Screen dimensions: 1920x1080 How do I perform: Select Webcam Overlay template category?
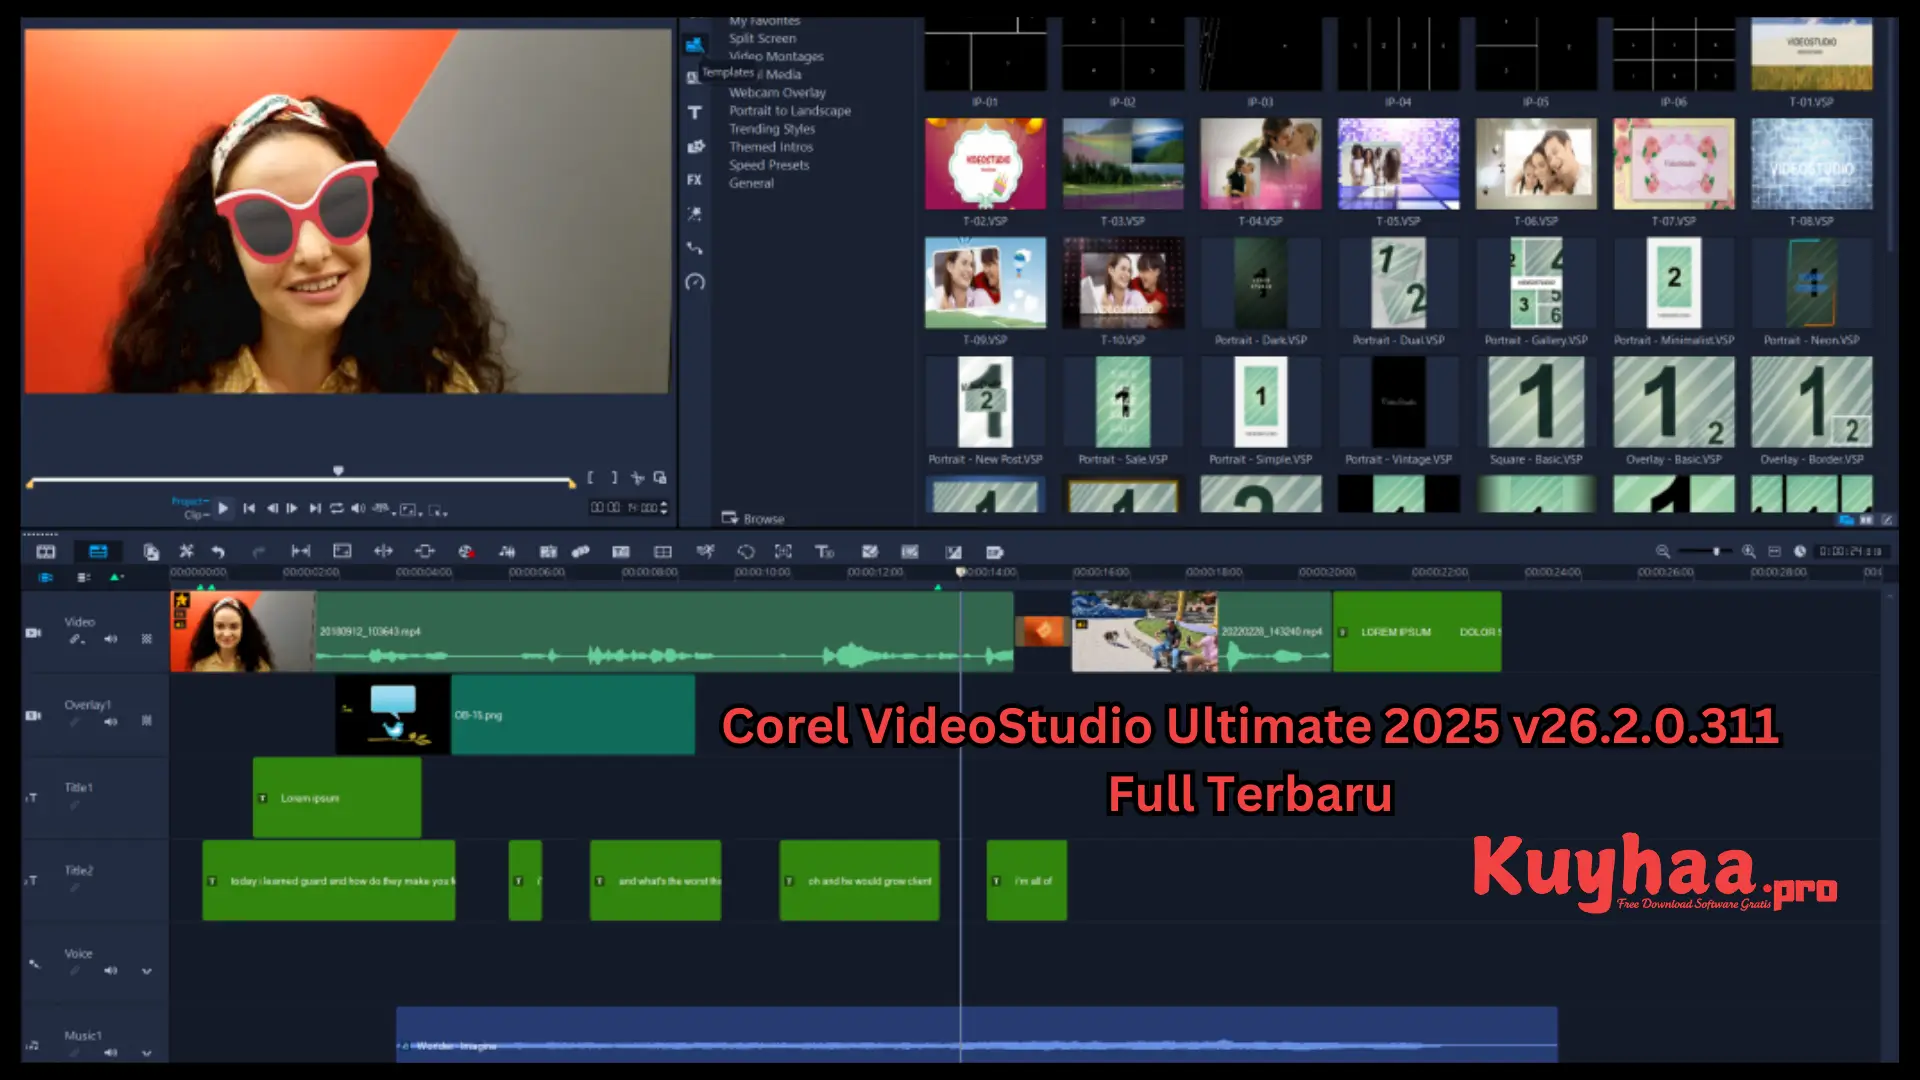click(x=777, y=92)
